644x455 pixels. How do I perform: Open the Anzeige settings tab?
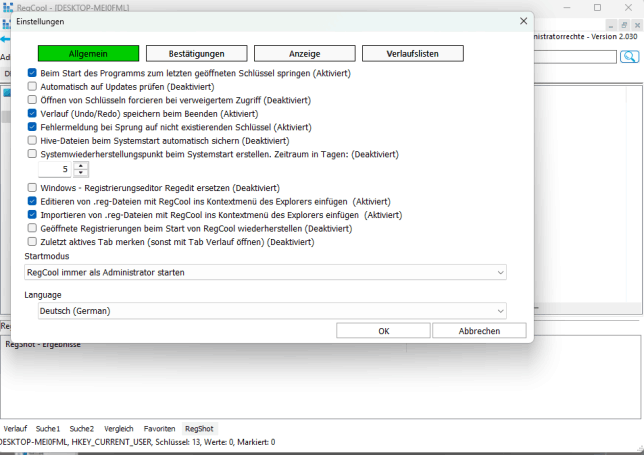click(x=304, y=53)
